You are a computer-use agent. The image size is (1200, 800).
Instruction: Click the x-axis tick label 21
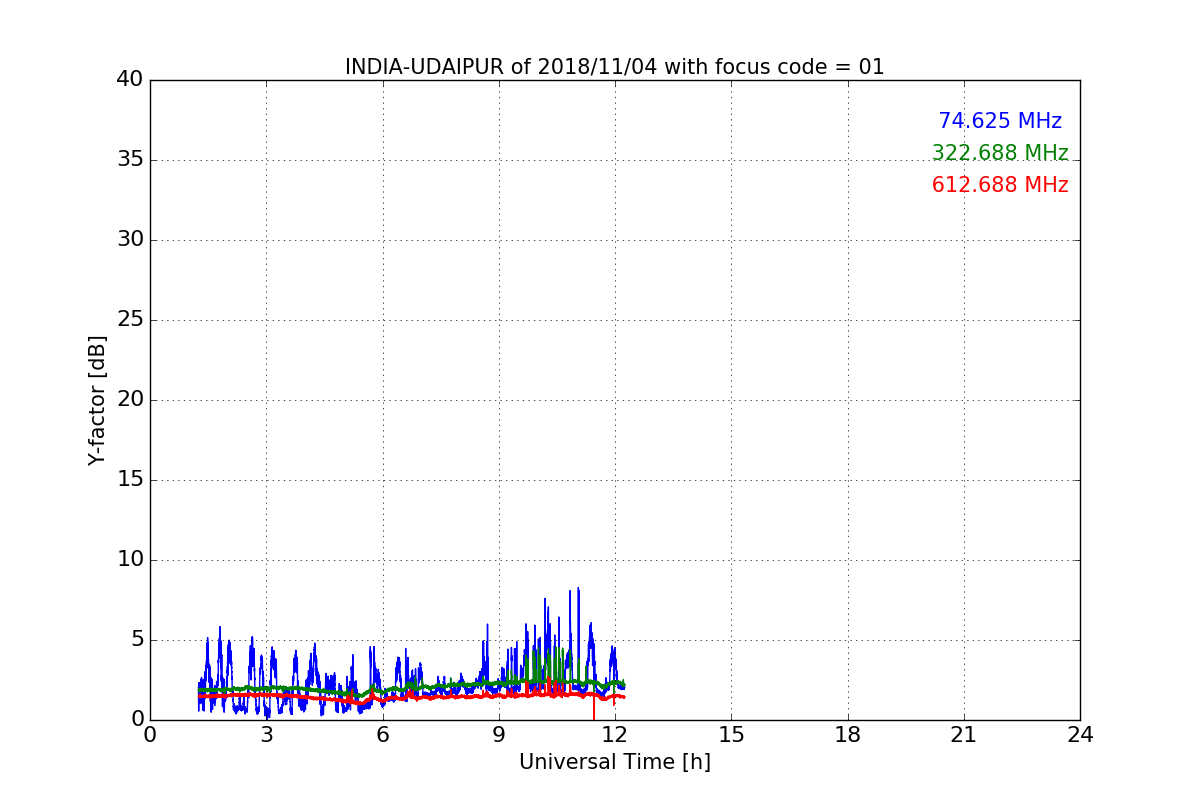(x=964, y=735)
